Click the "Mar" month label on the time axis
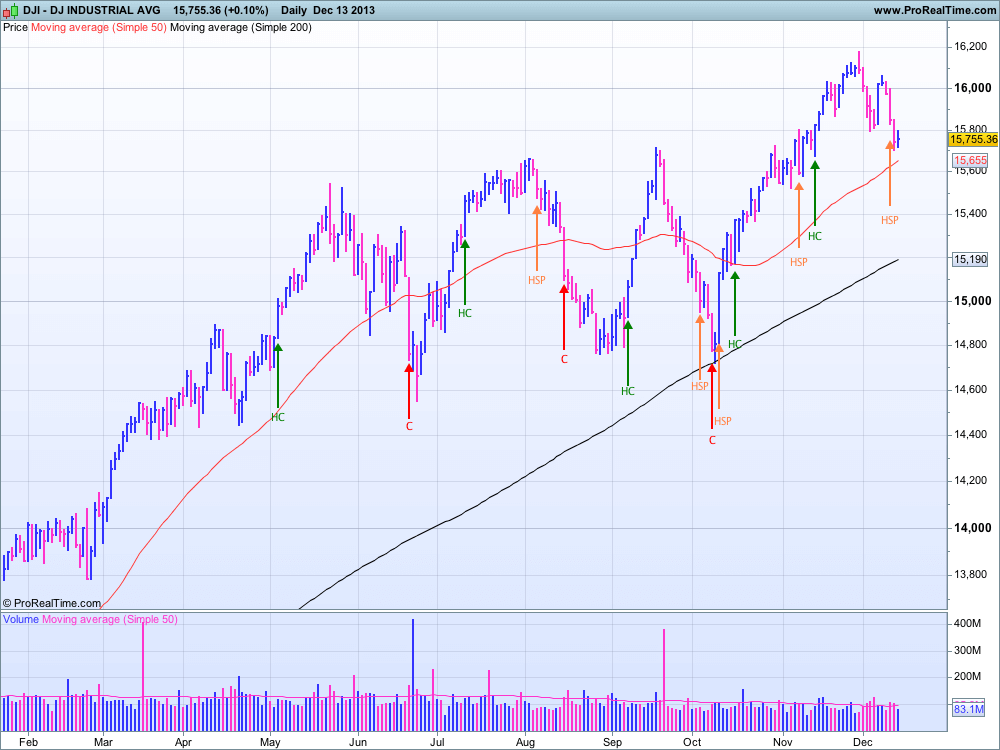Image resolution: width=1000 pixels, height=750 pixels. tap(103, 742)
